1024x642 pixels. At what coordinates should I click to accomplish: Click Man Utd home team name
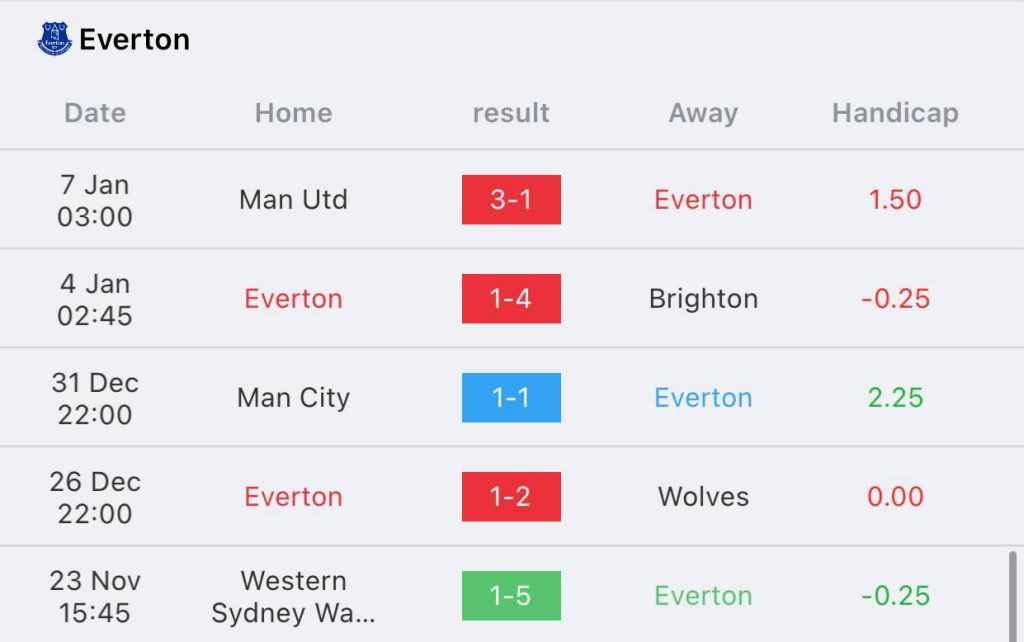293,200
